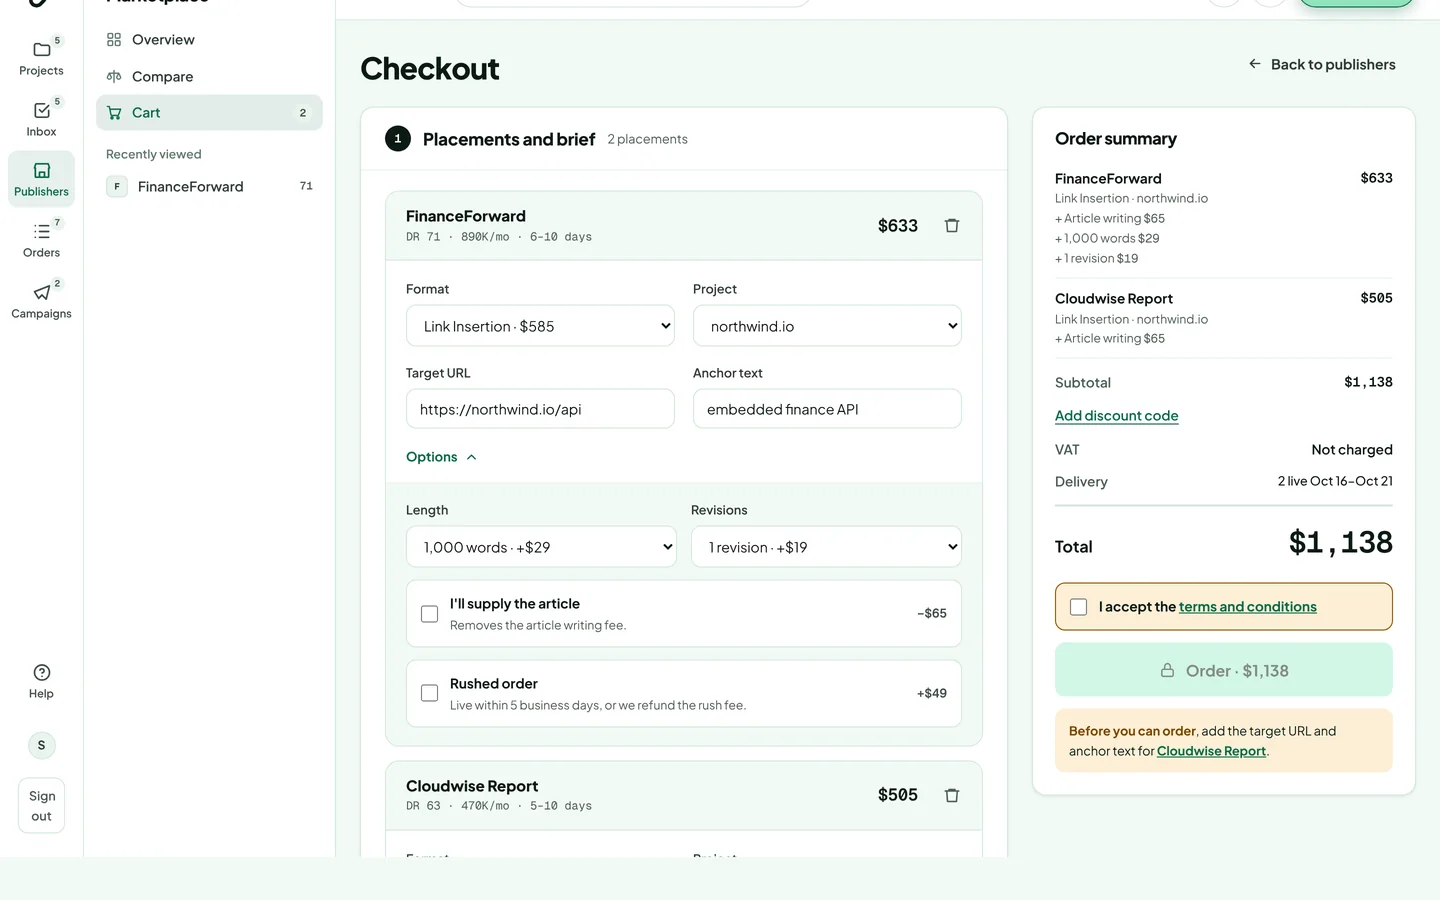Viewport: 1440px width, 900px height.
Task: Click +1,000 words $29 in Order summary
Action: pos(1107,238)
